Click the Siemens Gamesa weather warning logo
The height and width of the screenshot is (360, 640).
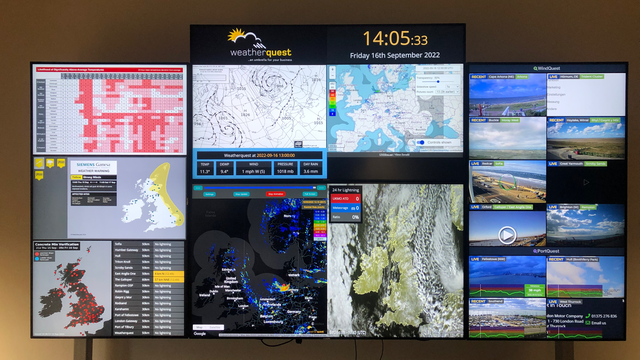[x=94, y=167]
